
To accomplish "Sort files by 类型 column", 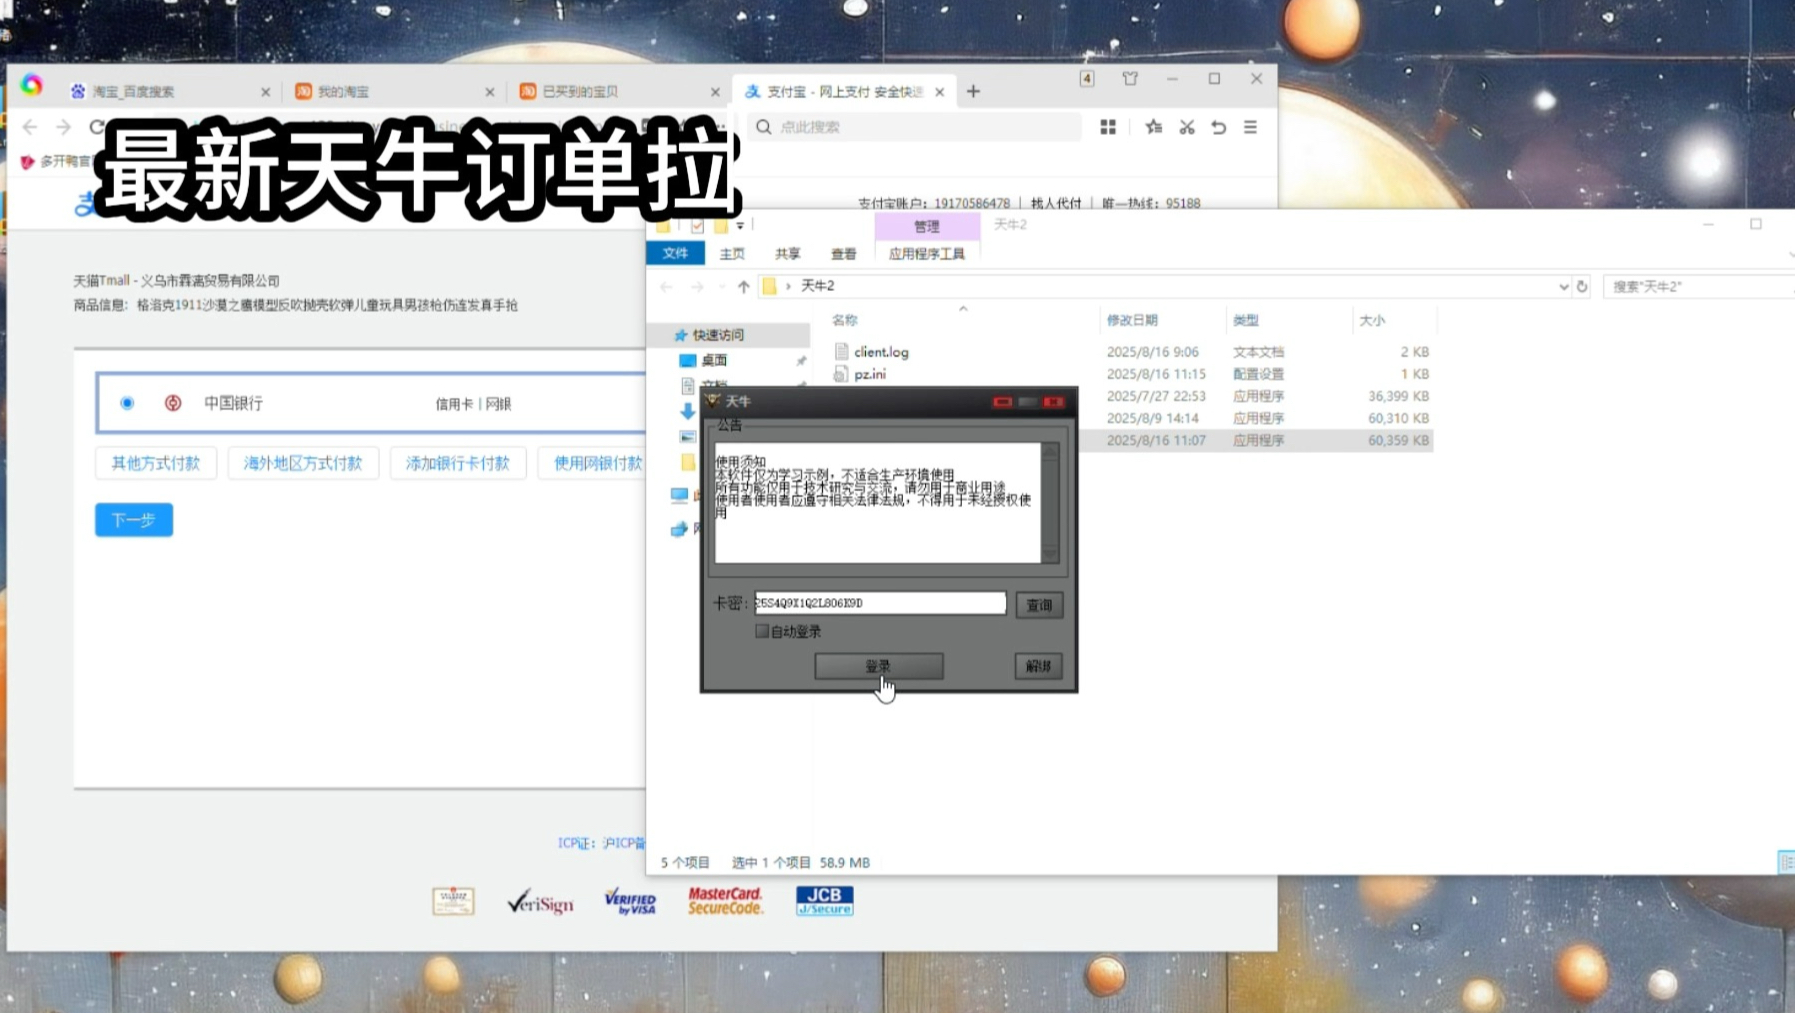I will [1246, 320].
